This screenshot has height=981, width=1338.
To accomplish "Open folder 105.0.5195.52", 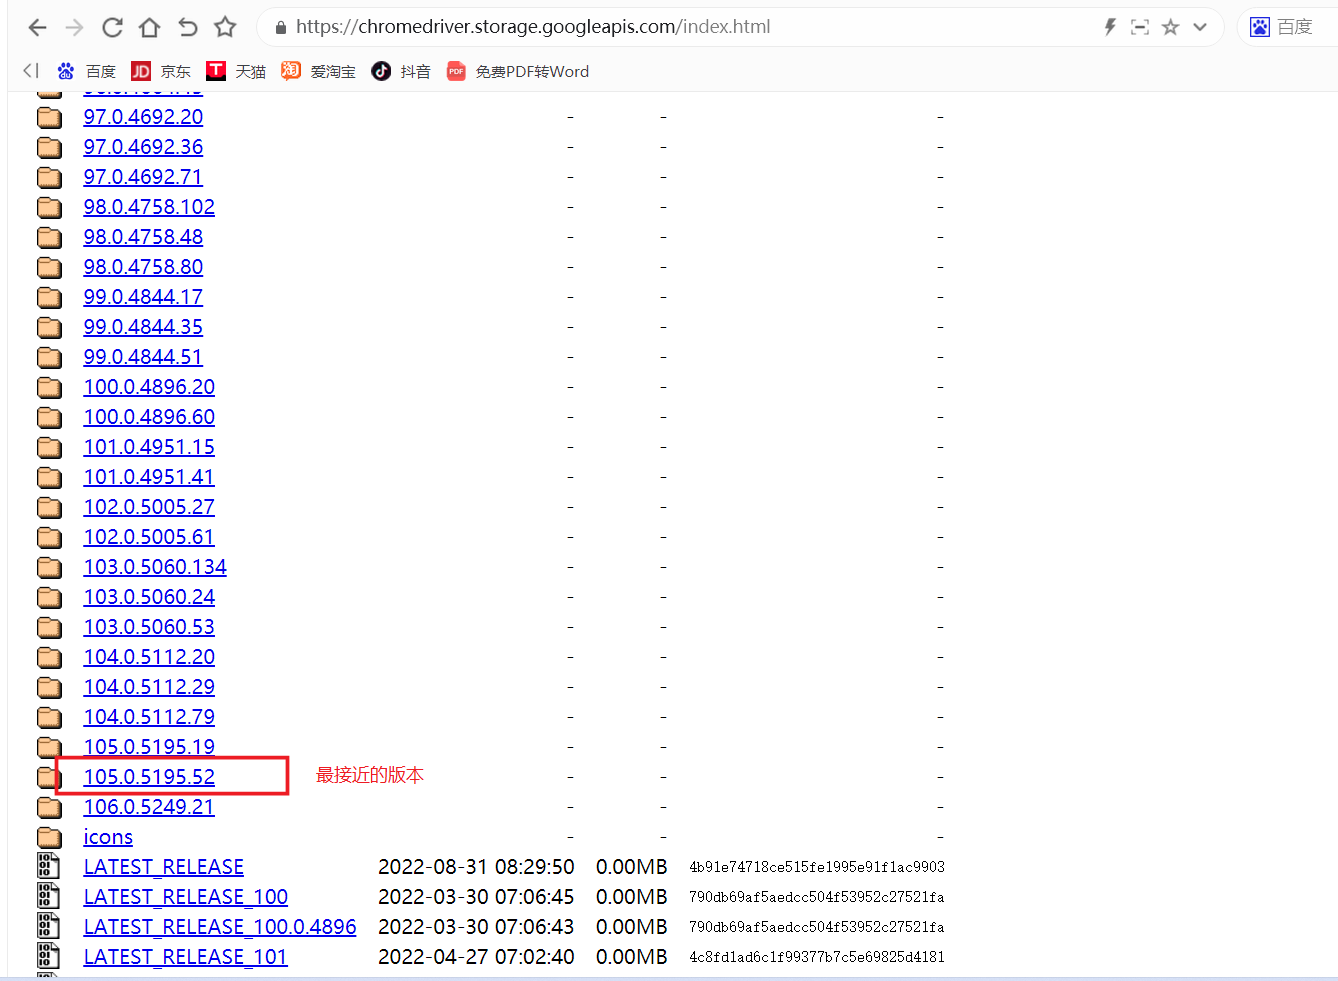I will pyautogui.click(x=149, y=777).
